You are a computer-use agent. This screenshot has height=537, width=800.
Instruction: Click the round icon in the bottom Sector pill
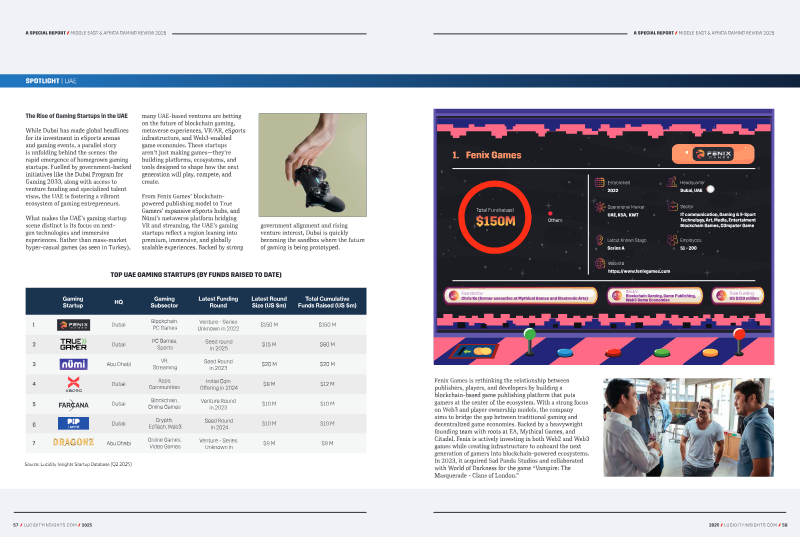click(617, 296)
